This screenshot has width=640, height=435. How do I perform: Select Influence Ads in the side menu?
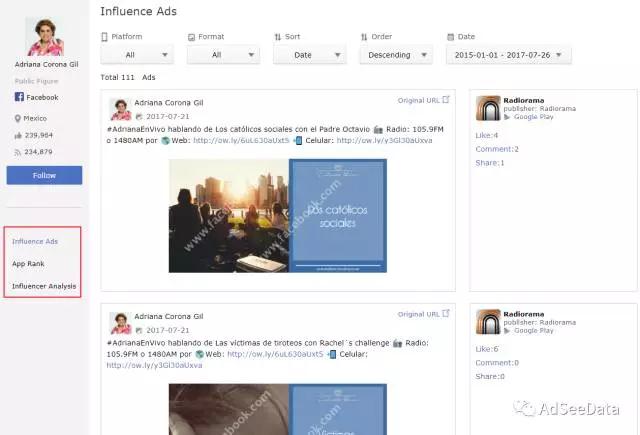click(35, 241)
